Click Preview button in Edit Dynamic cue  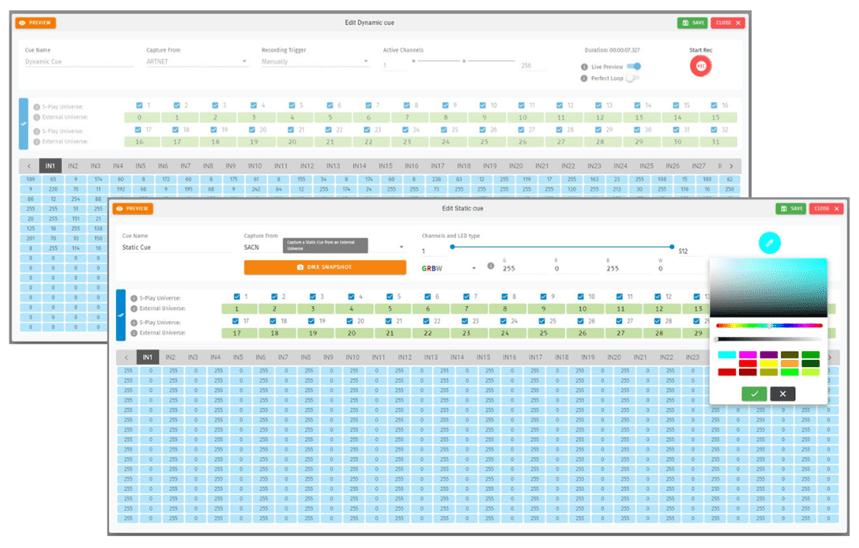coord(36,23)
